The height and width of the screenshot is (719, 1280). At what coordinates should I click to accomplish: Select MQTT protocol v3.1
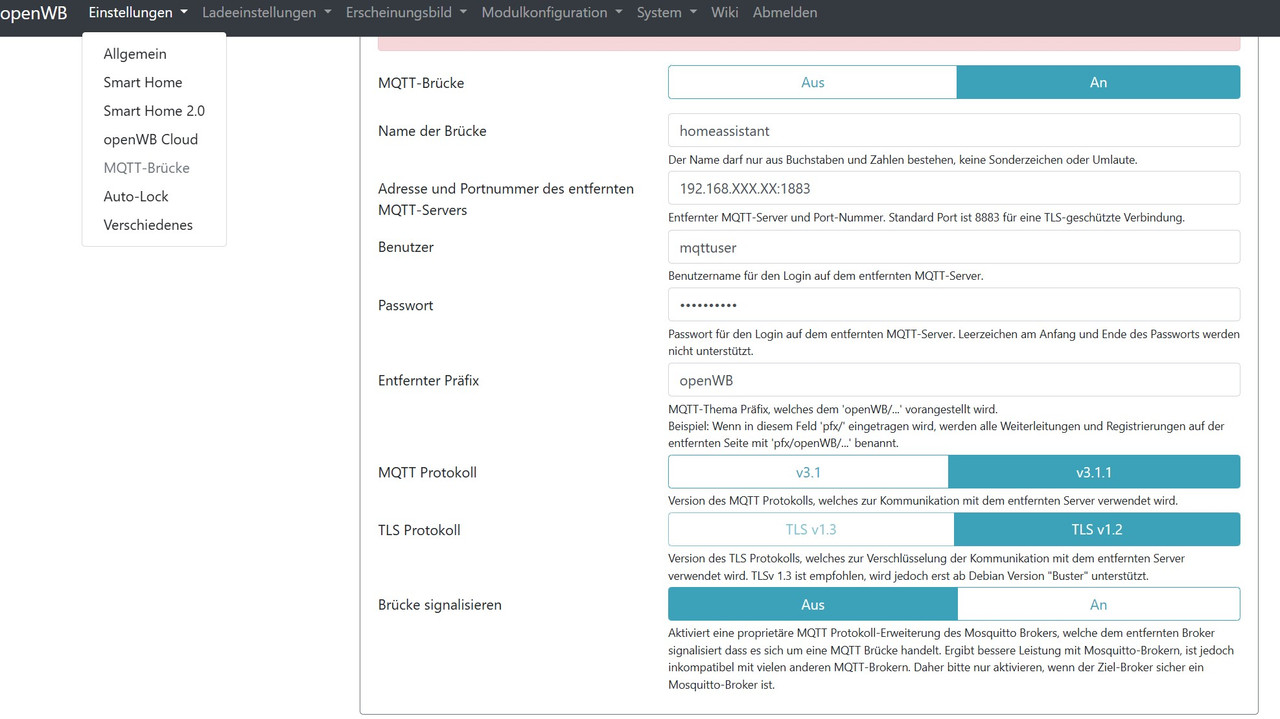[808, 472]
